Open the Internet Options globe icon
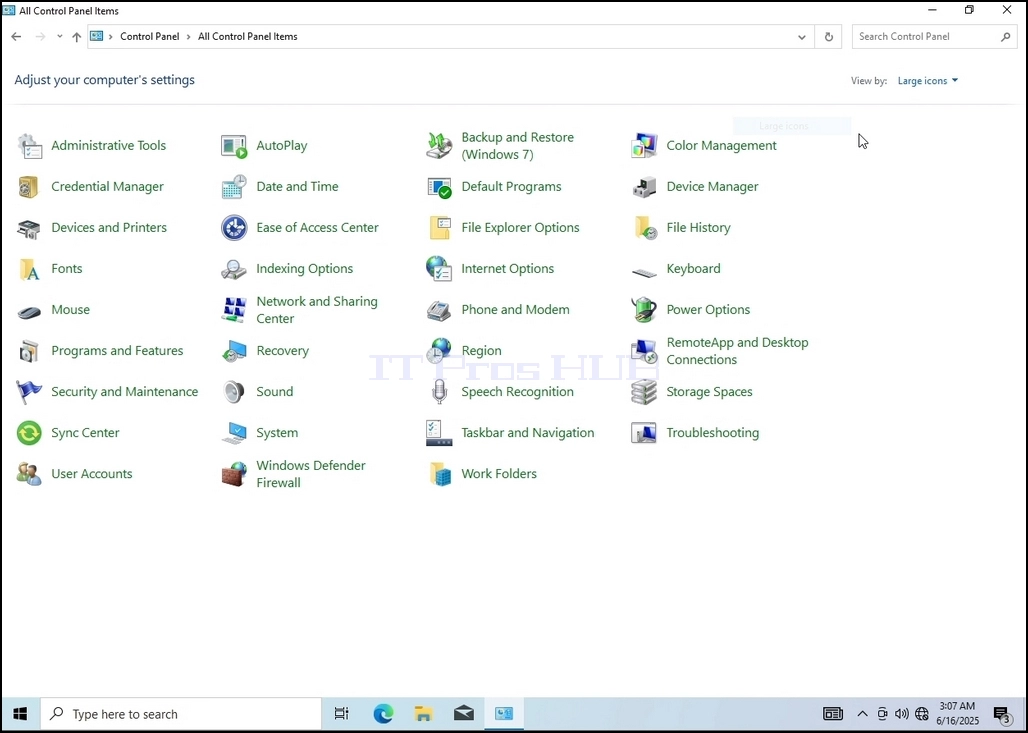The height and width of the screenshot is (733, 1028). coord(439,269)
